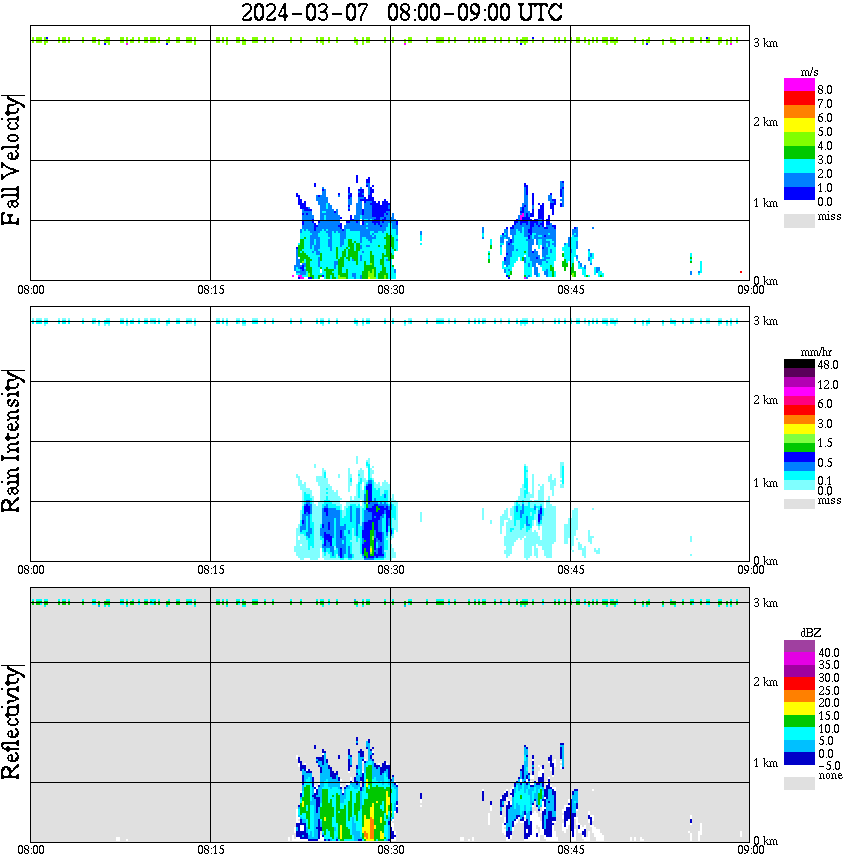Click the gray none swatch in the dBZ legend
The width and height of the screenshot is (850, 868).
tap(799, 783)
